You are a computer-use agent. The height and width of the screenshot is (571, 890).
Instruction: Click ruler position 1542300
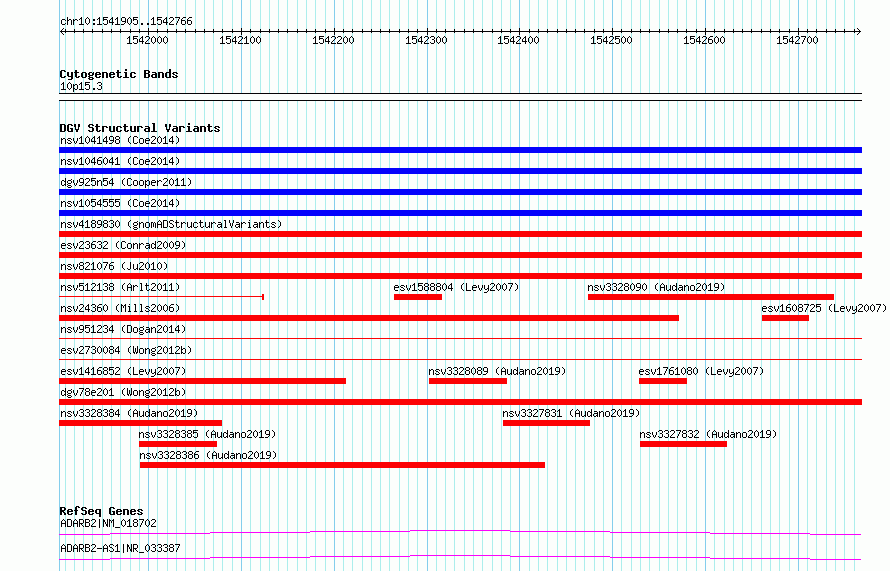coord(426,40)
